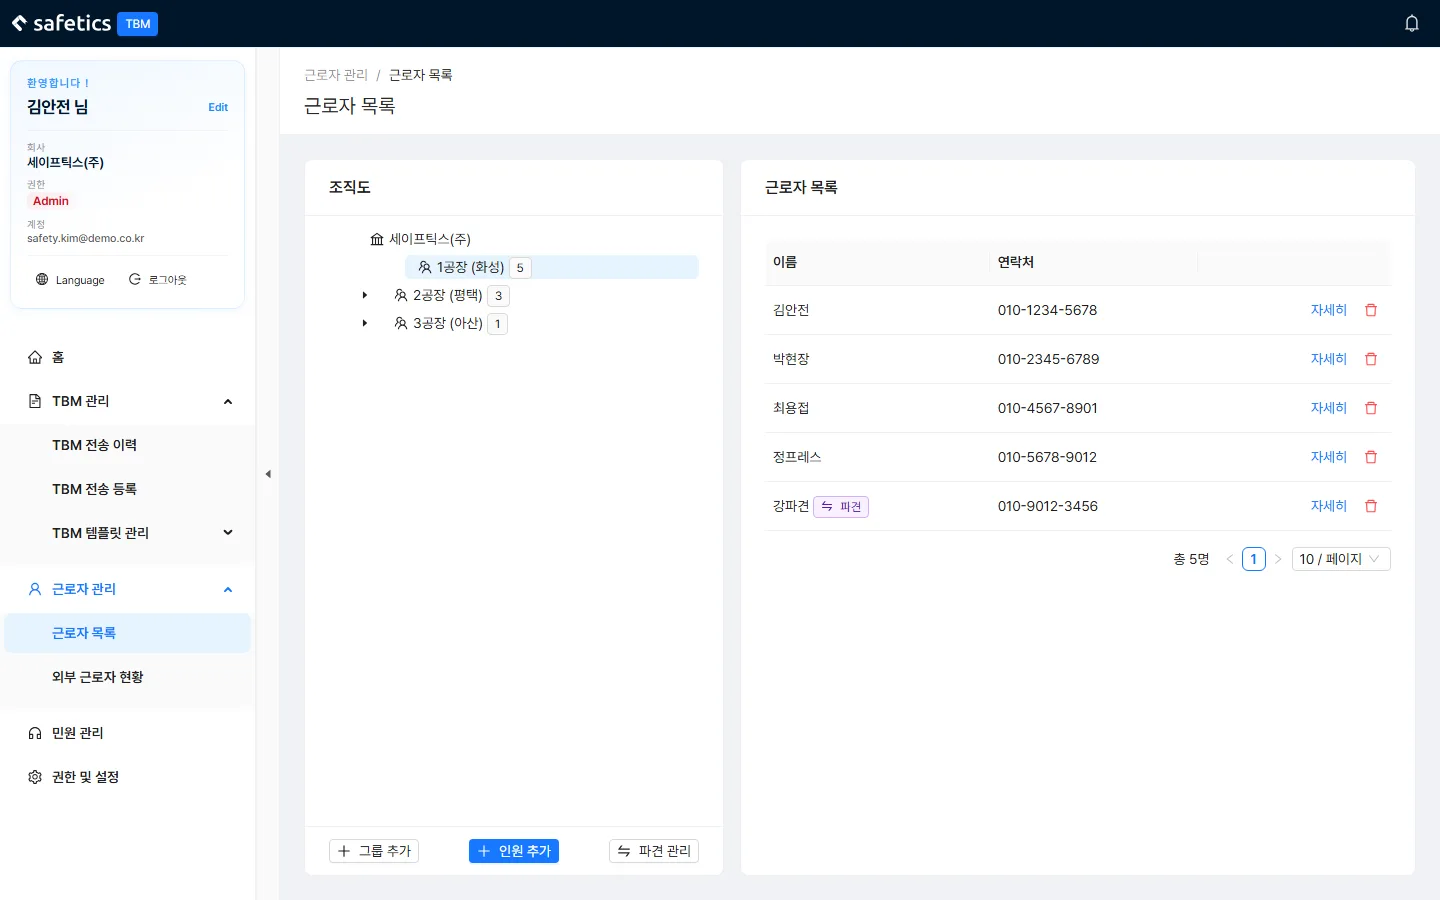Delete worker 김안전 with trash icon

[x=1371, y=310]
